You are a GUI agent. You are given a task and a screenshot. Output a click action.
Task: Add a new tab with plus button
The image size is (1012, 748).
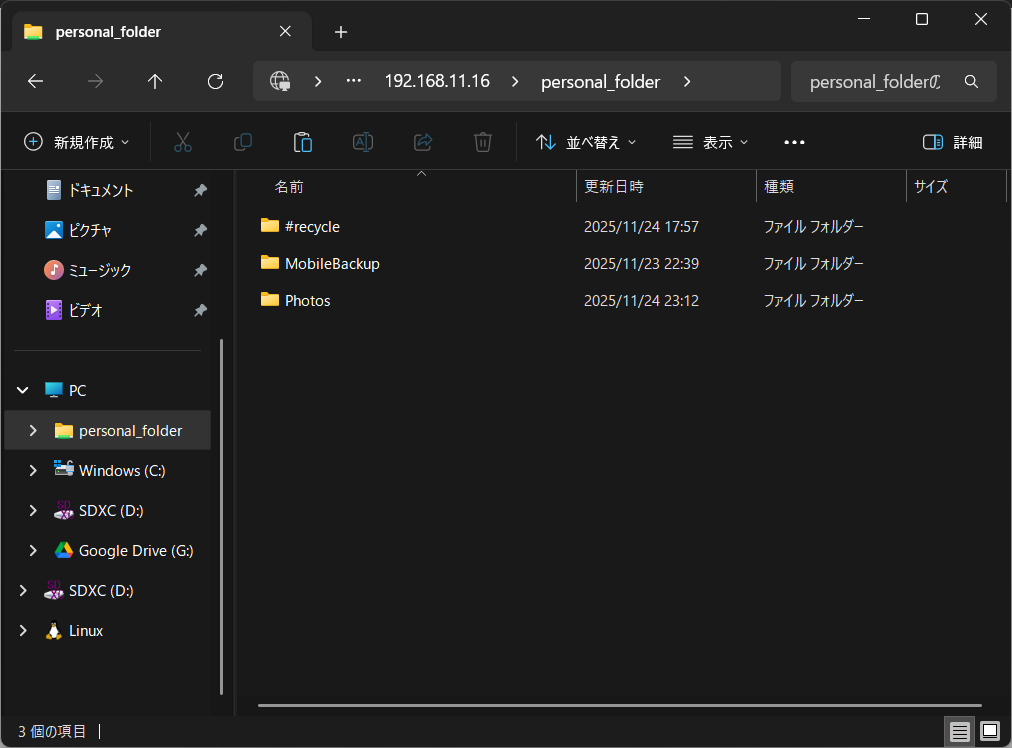(x=341, y=32)
